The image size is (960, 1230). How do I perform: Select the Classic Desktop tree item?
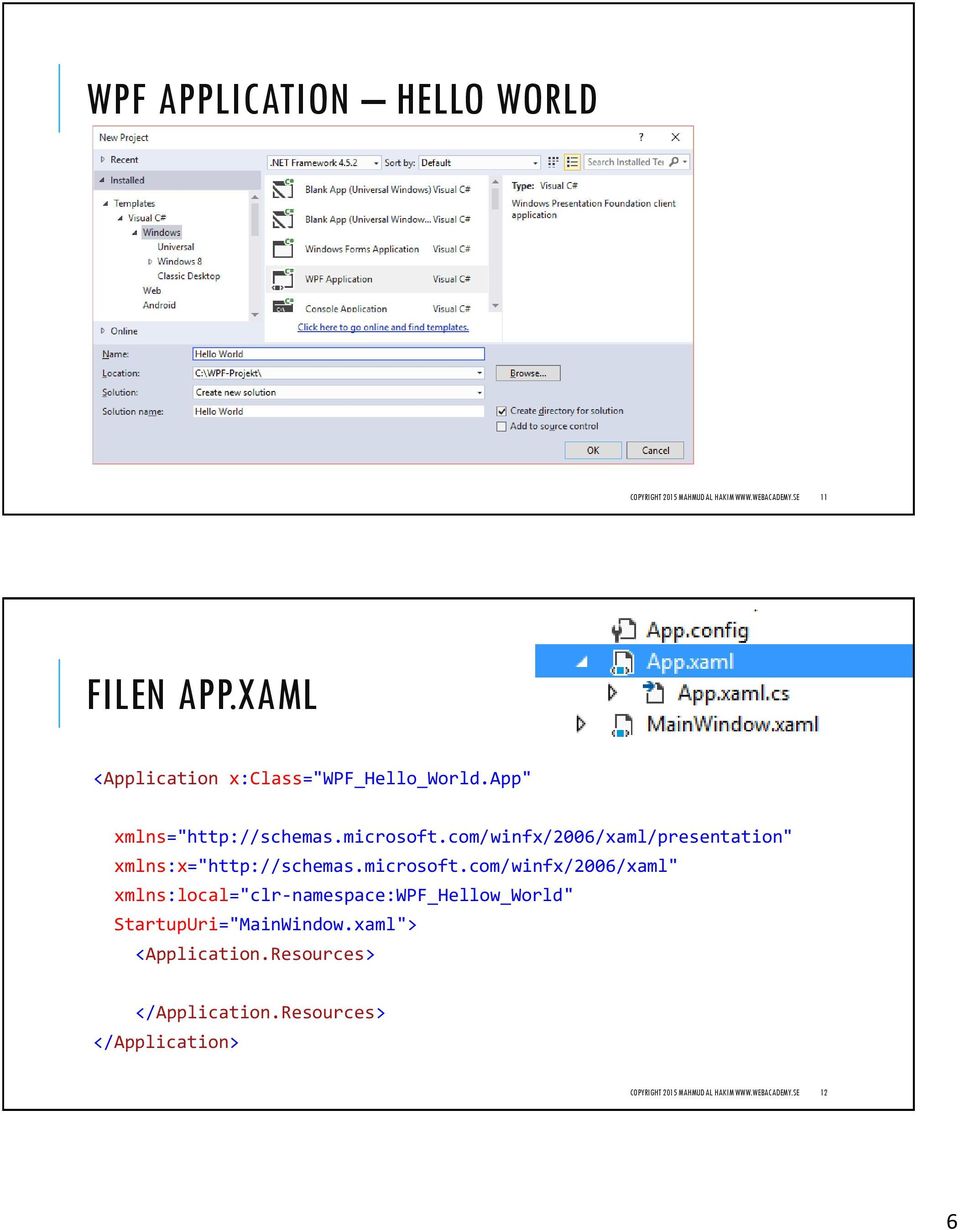[x=188, y=276]
